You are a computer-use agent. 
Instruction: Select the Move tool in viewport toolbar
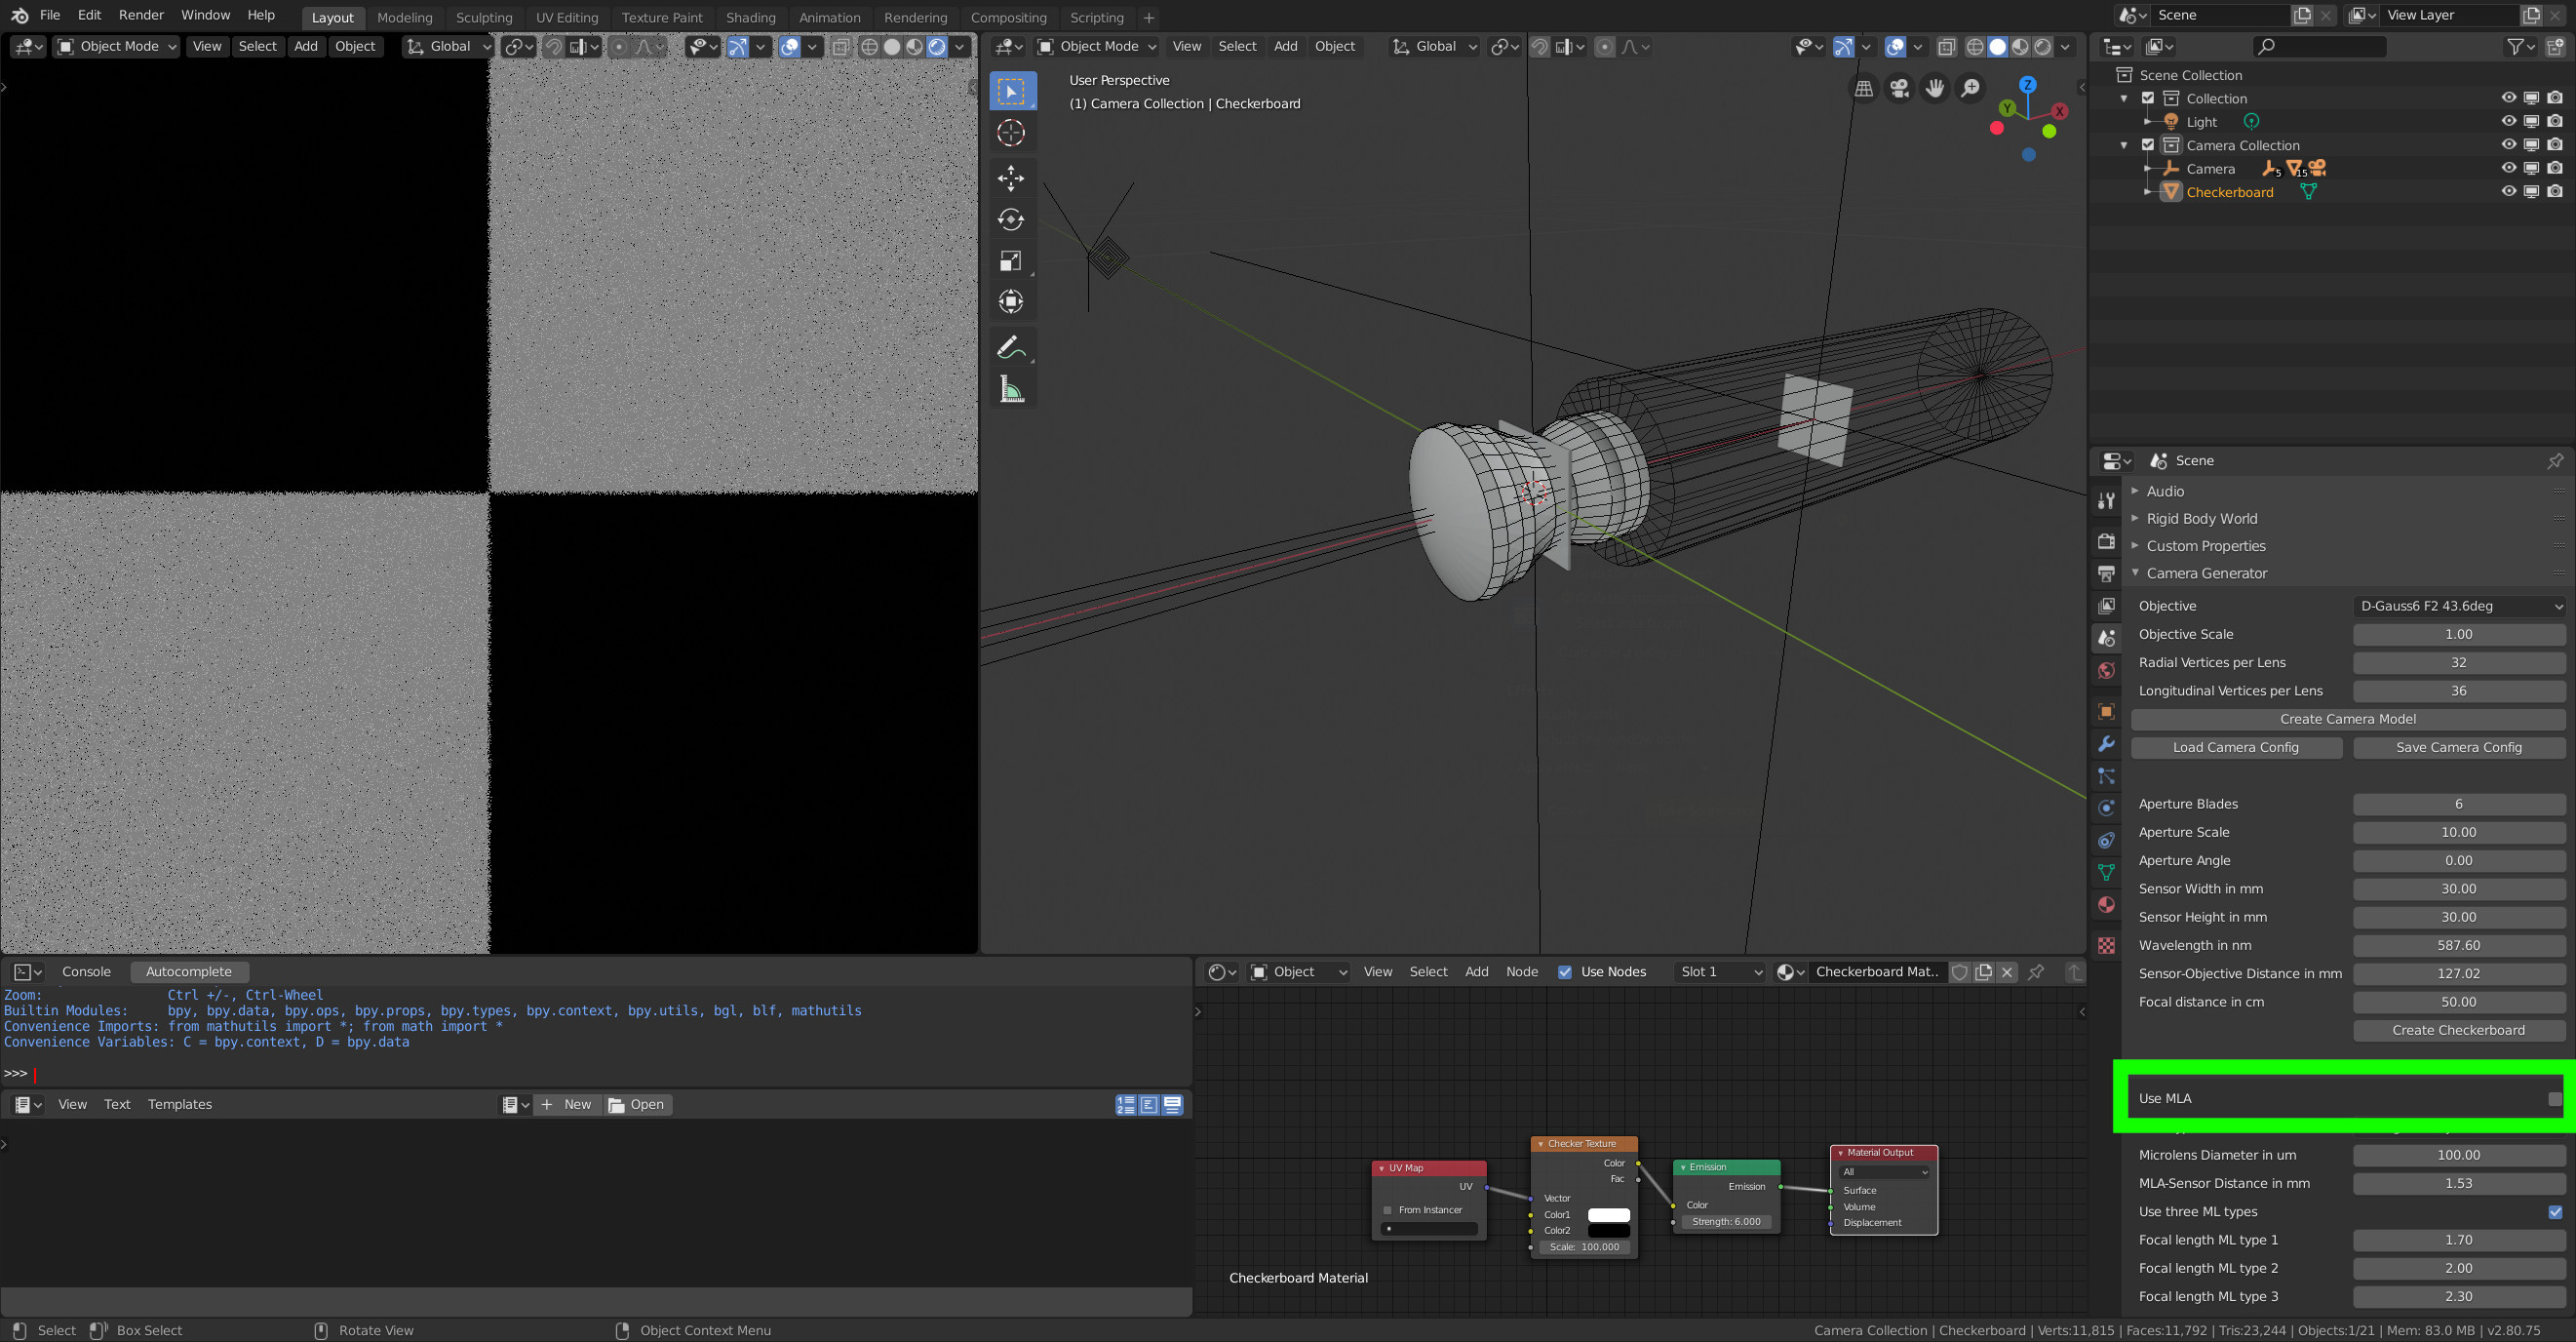(1011, 178)
